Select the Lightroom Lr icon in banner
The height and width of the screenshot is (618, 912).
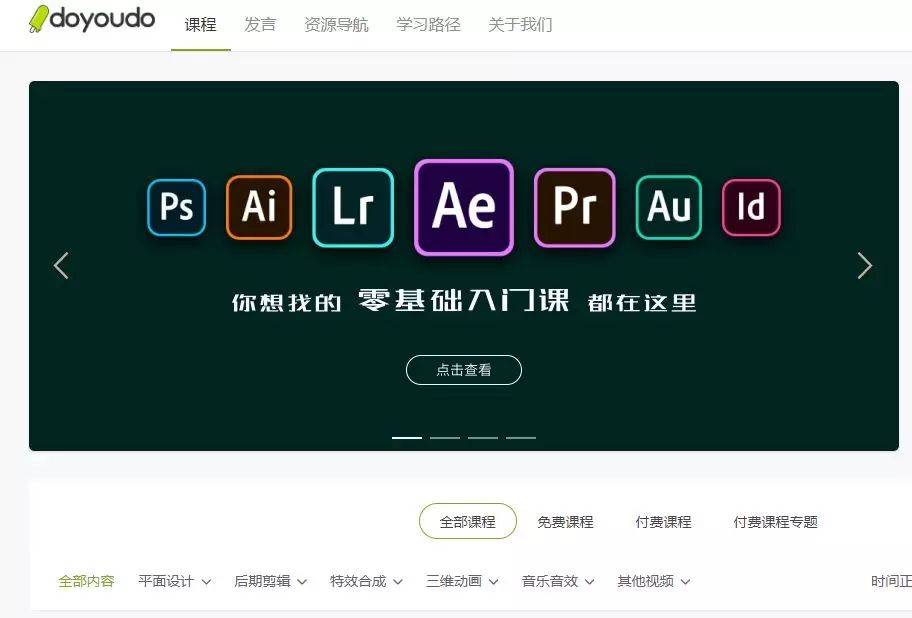pos(353,208)
